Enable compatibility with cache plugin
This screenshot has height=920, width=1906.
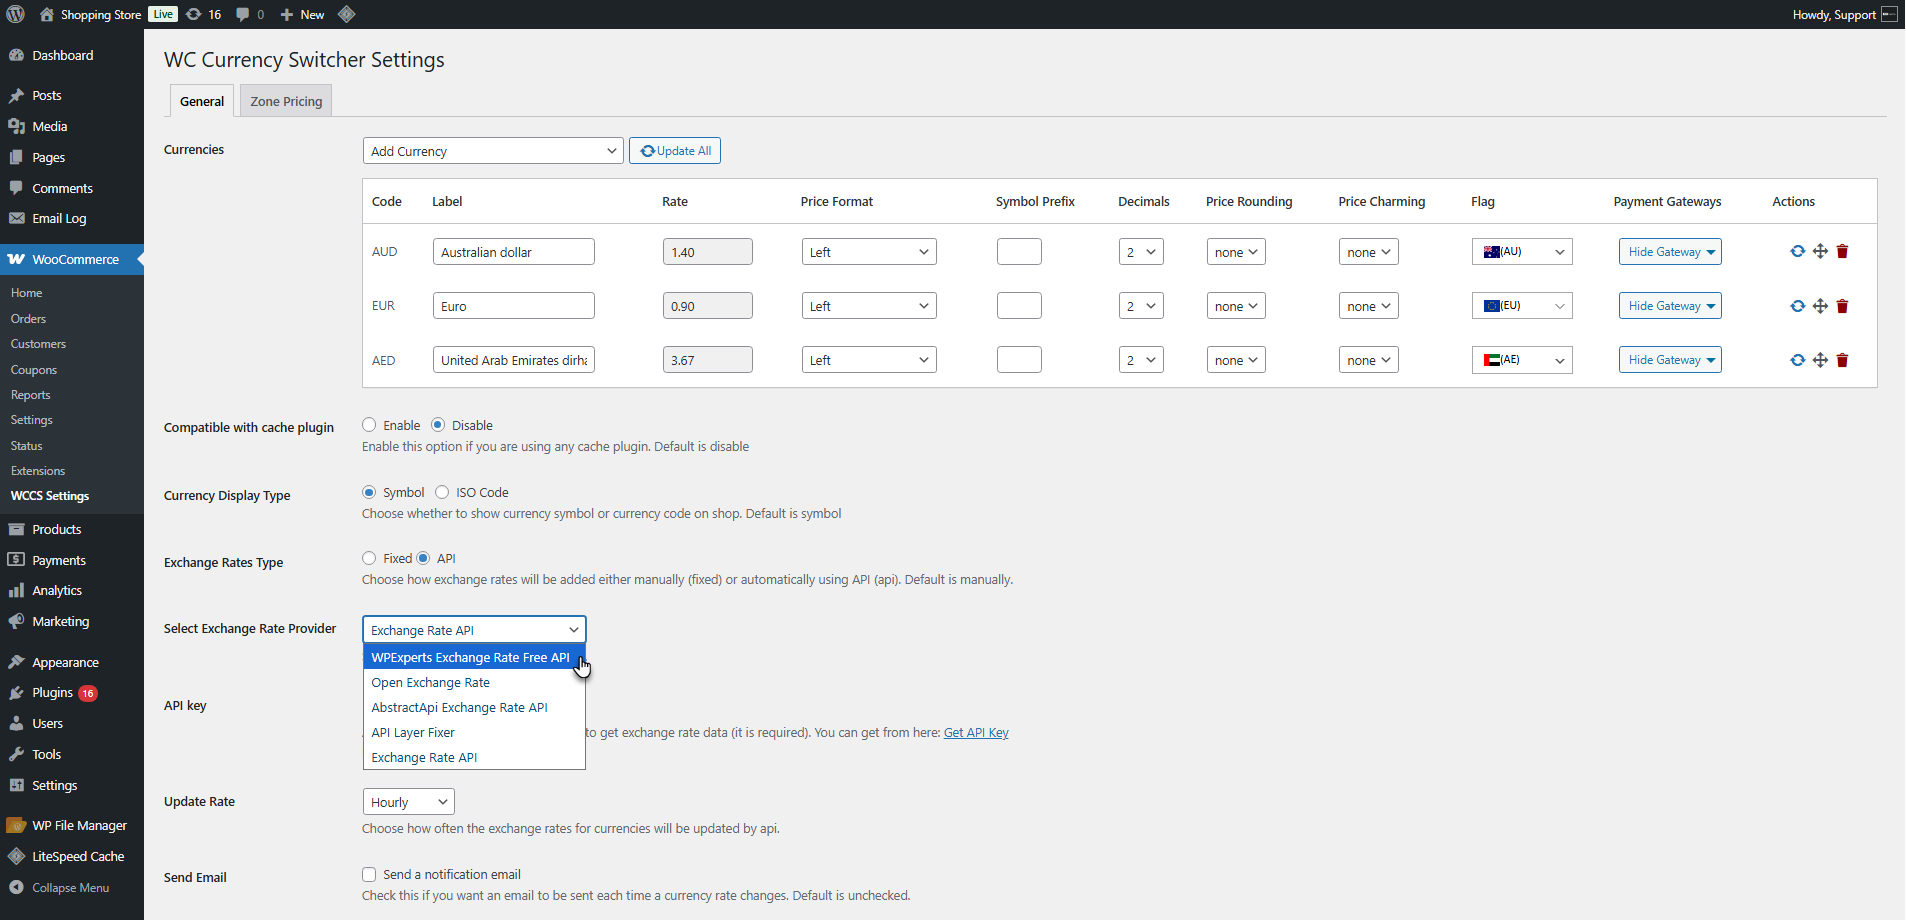point(369,425)
